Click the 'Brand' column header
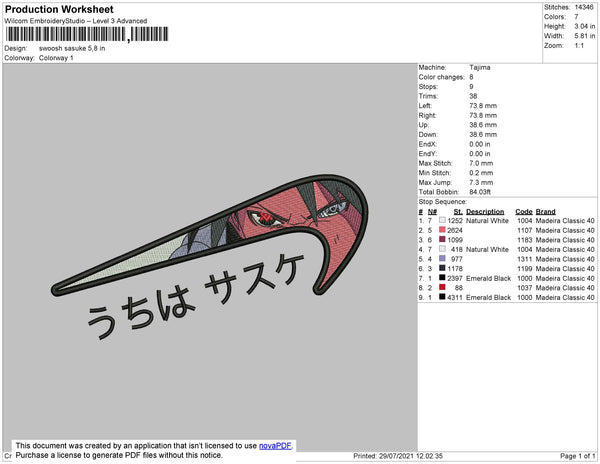The image size is (600, 464). pyautogui.click(x=546, y=212)
